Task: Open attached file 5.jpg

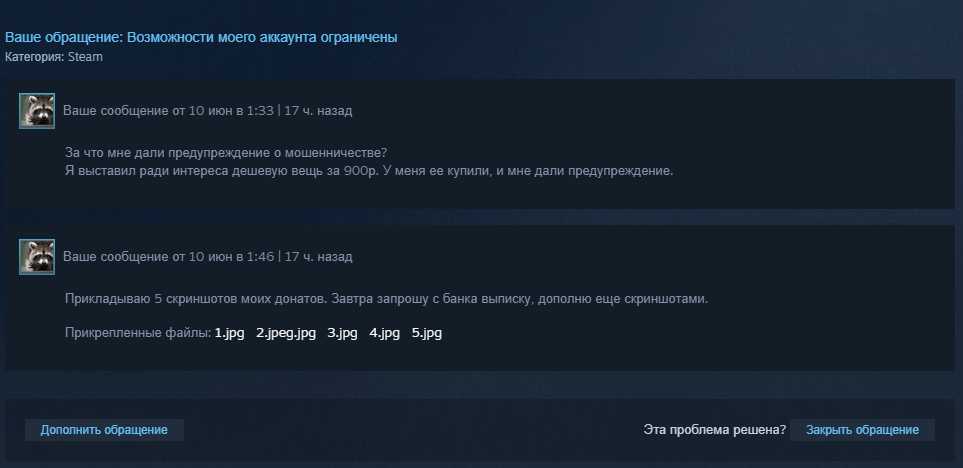Action: tap(427, 333)
